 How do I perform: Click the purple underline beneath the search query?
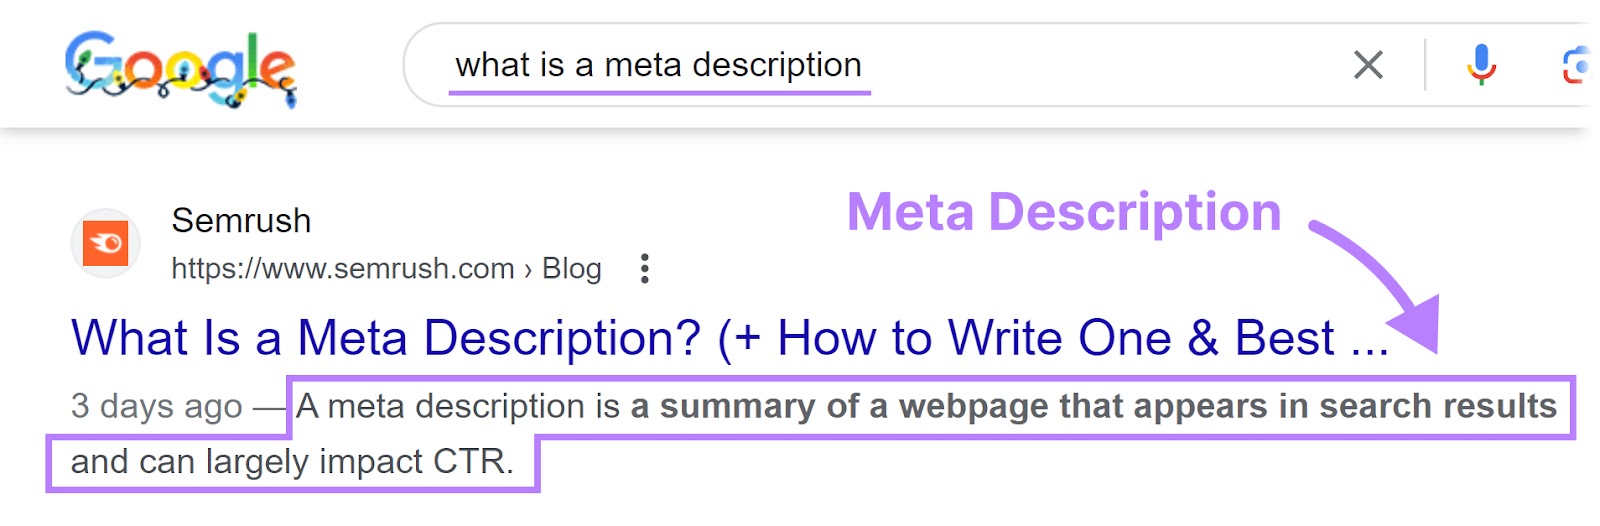[x=659, y=92]
